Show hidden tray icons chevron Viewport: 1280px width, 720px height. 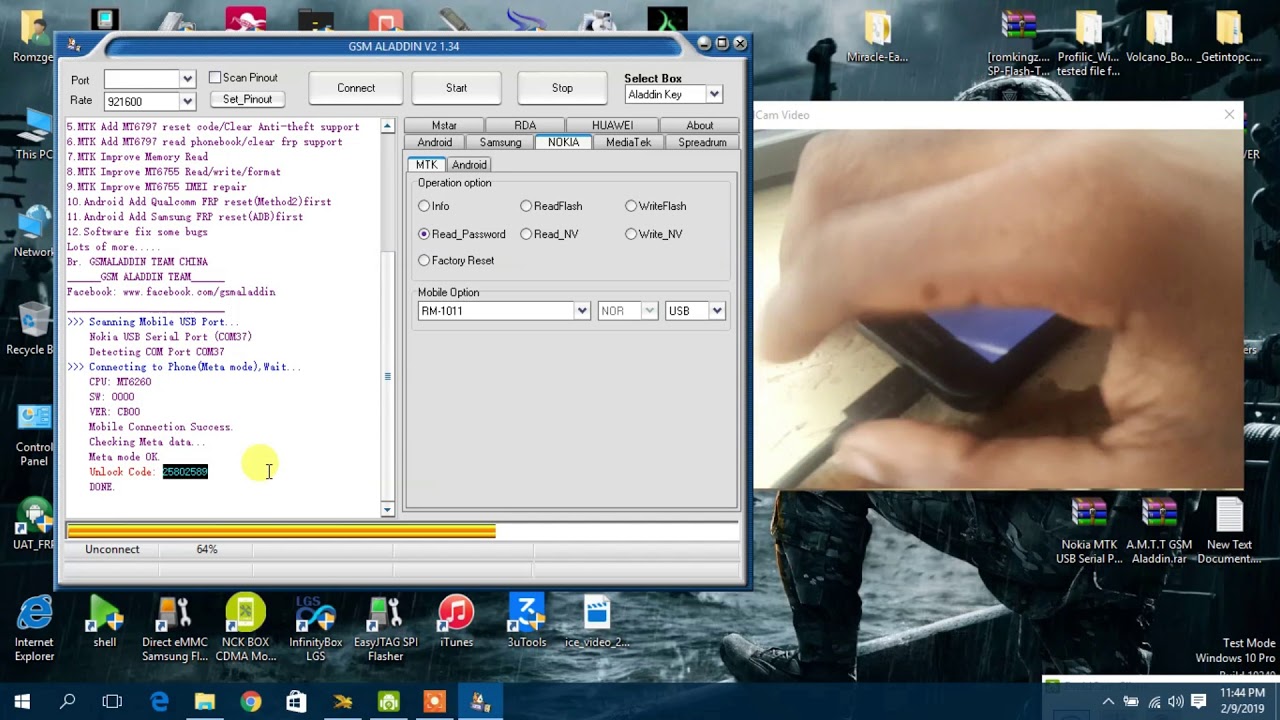[x=1108, y=702]
